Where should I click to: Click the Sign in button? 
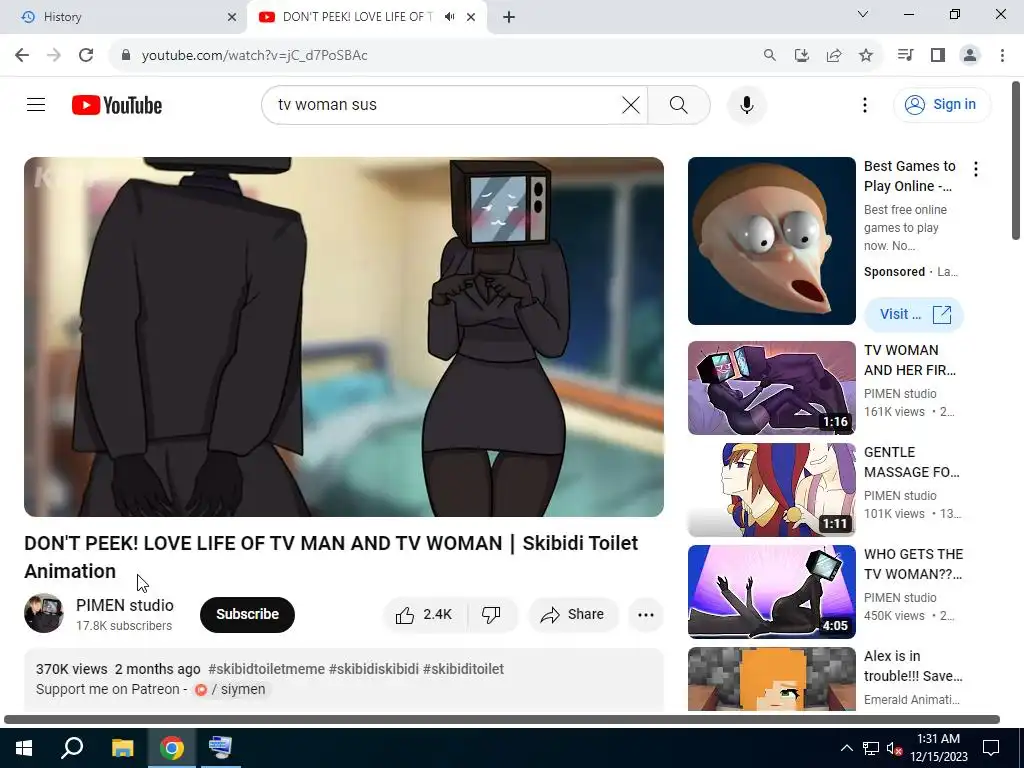(x=942, y=104)
